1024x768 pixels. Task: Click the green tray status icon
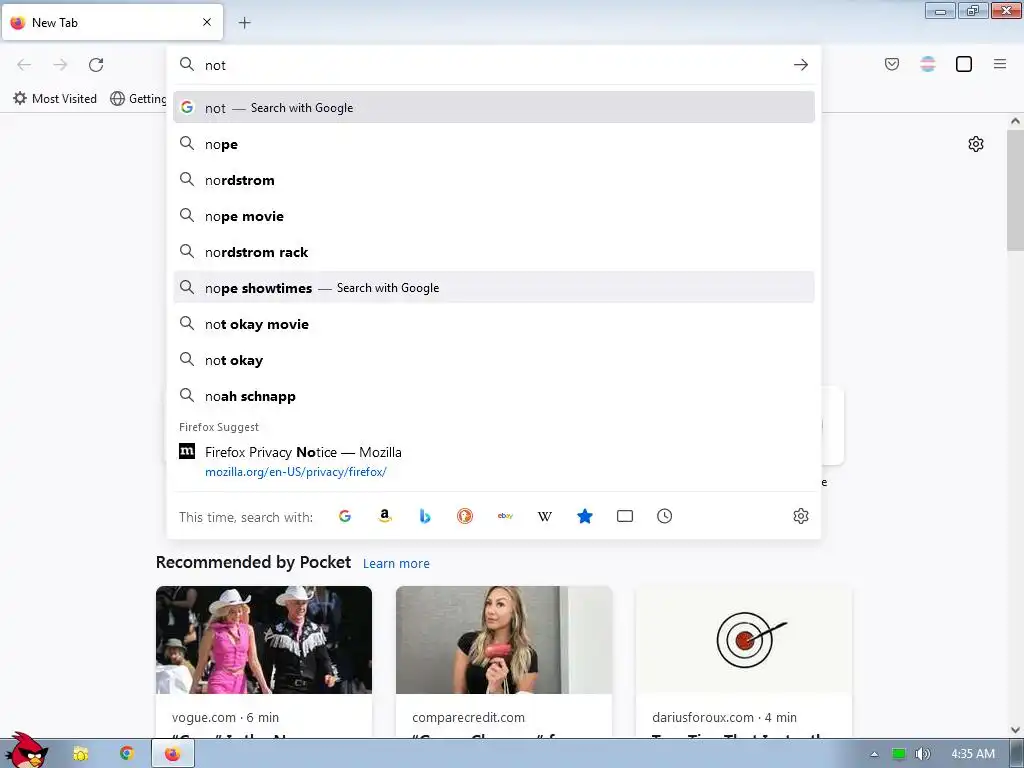[x=899, y=754]
